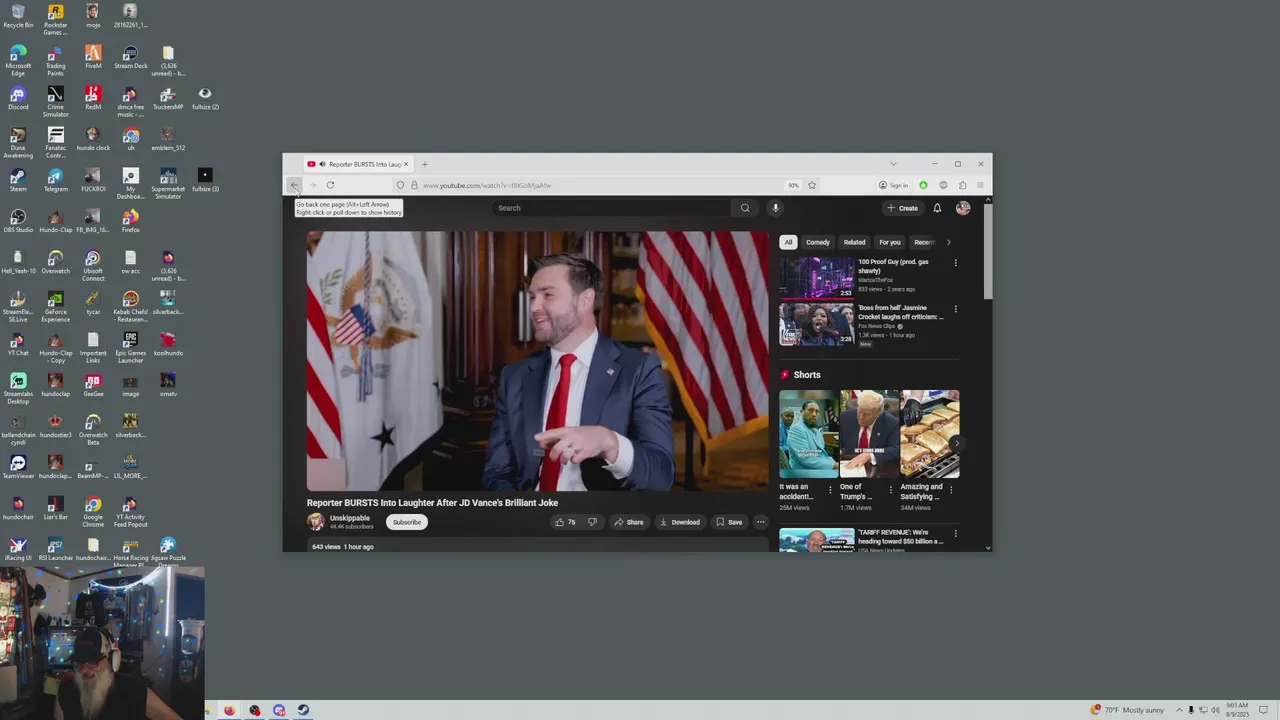Open options for Amazing and Satisfying short
The width and height of the screenshot is (1280, 720).
(x=951, y=490)
